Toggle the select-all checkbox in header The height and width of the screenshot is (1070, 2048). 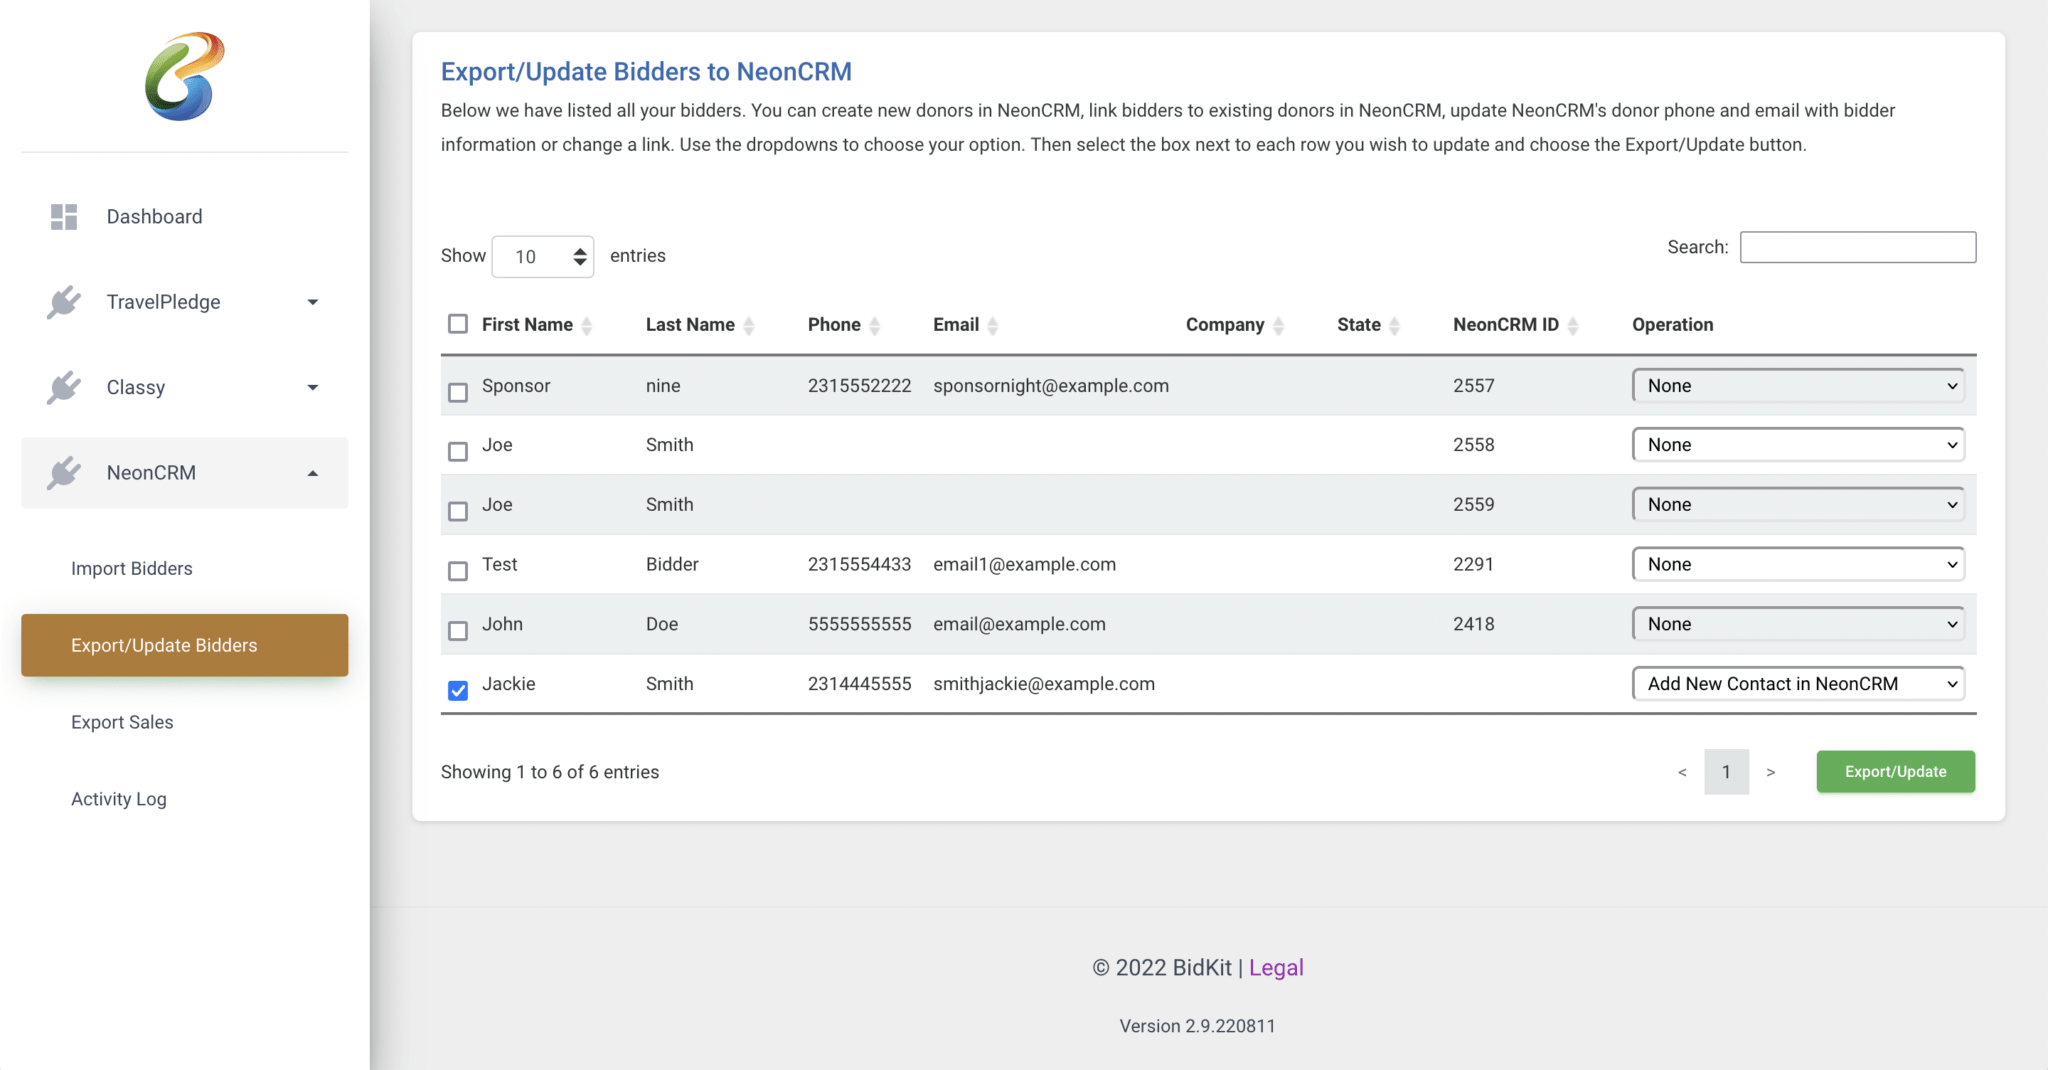[x=458, y=324]
